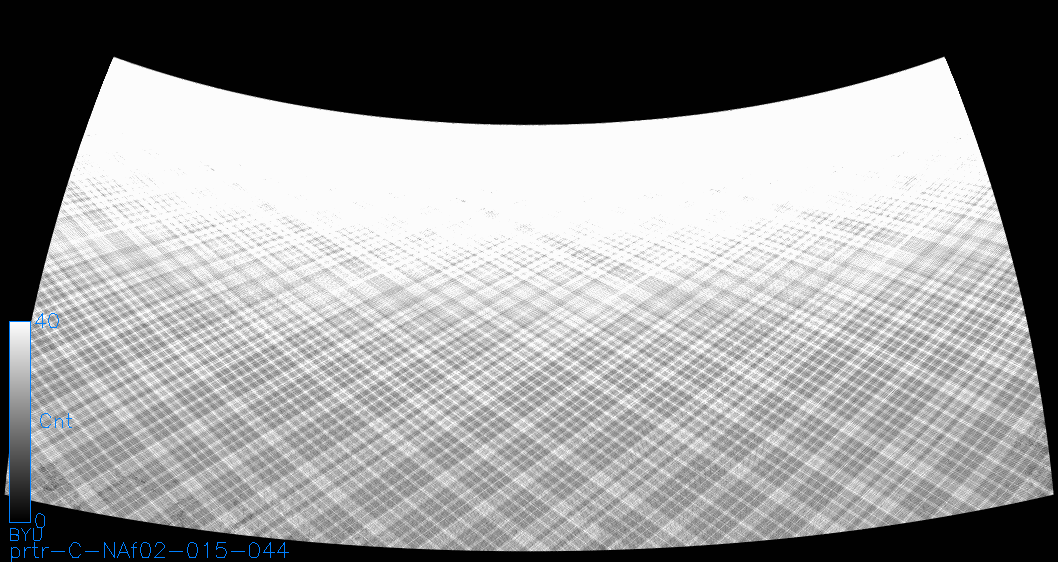Select the white top end of the colorbar
The height and width of the screenshot is (562, 1058).
pos(19,330)
